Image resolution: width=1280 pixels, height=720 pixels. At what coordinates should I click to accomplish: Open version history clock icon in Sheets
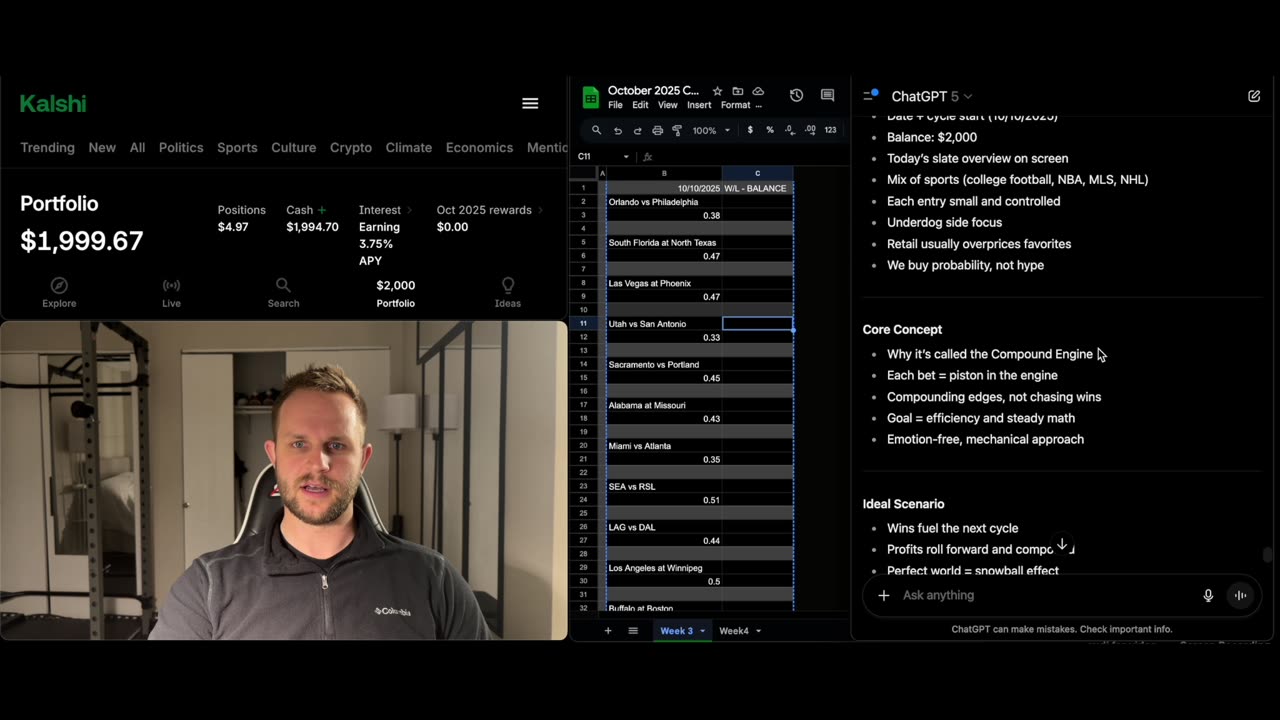(x=796, y=95)
